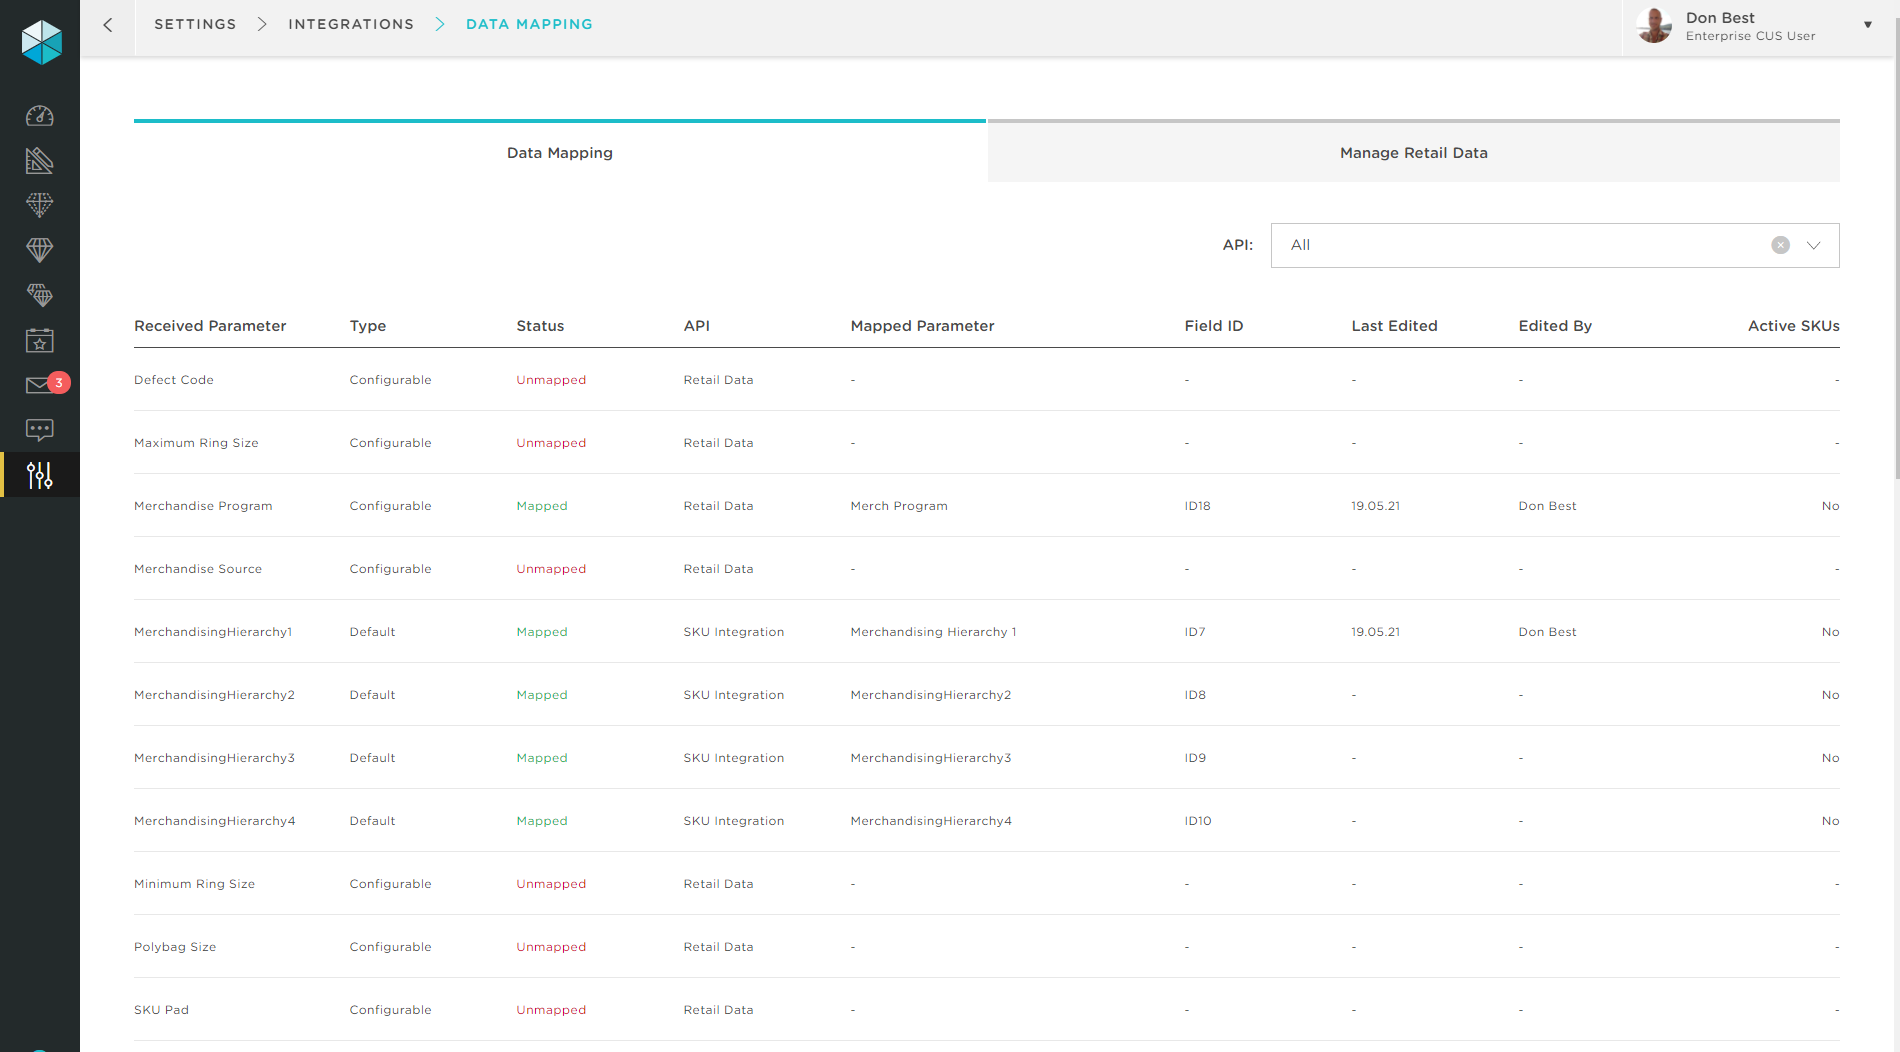Open the Minimum Ring Size parameter
The image size is (1900, 1052).
(x=194, y=884)
